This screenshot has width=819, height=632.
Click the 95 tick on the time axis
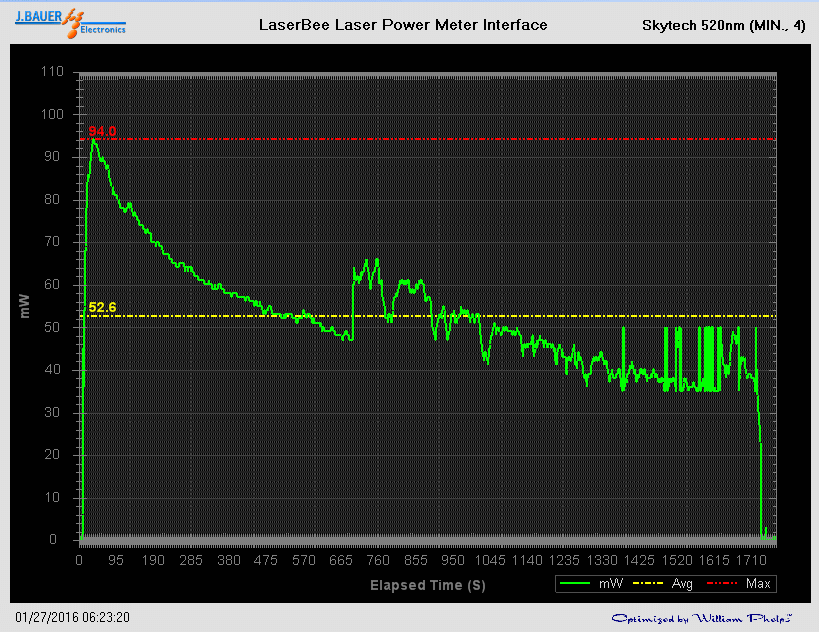[x=117, y=561]
